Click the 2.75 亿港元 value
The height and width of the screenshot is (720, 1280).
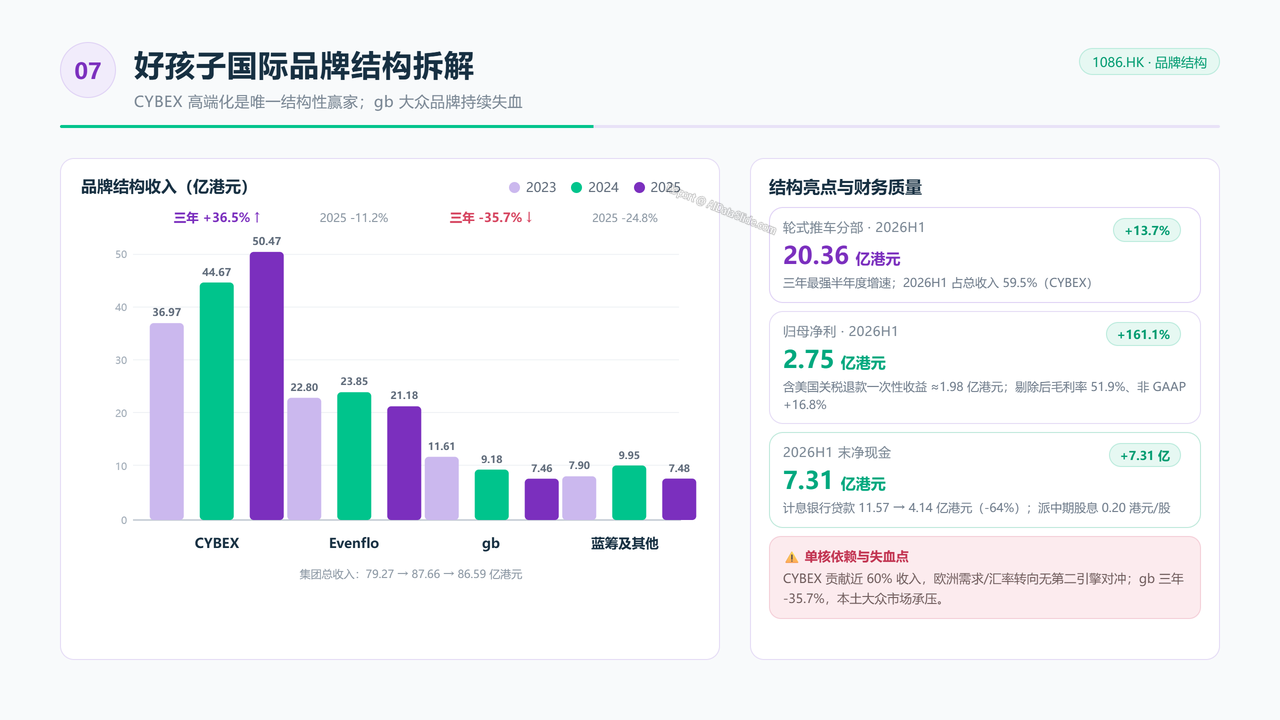click(x=835, y=360)
